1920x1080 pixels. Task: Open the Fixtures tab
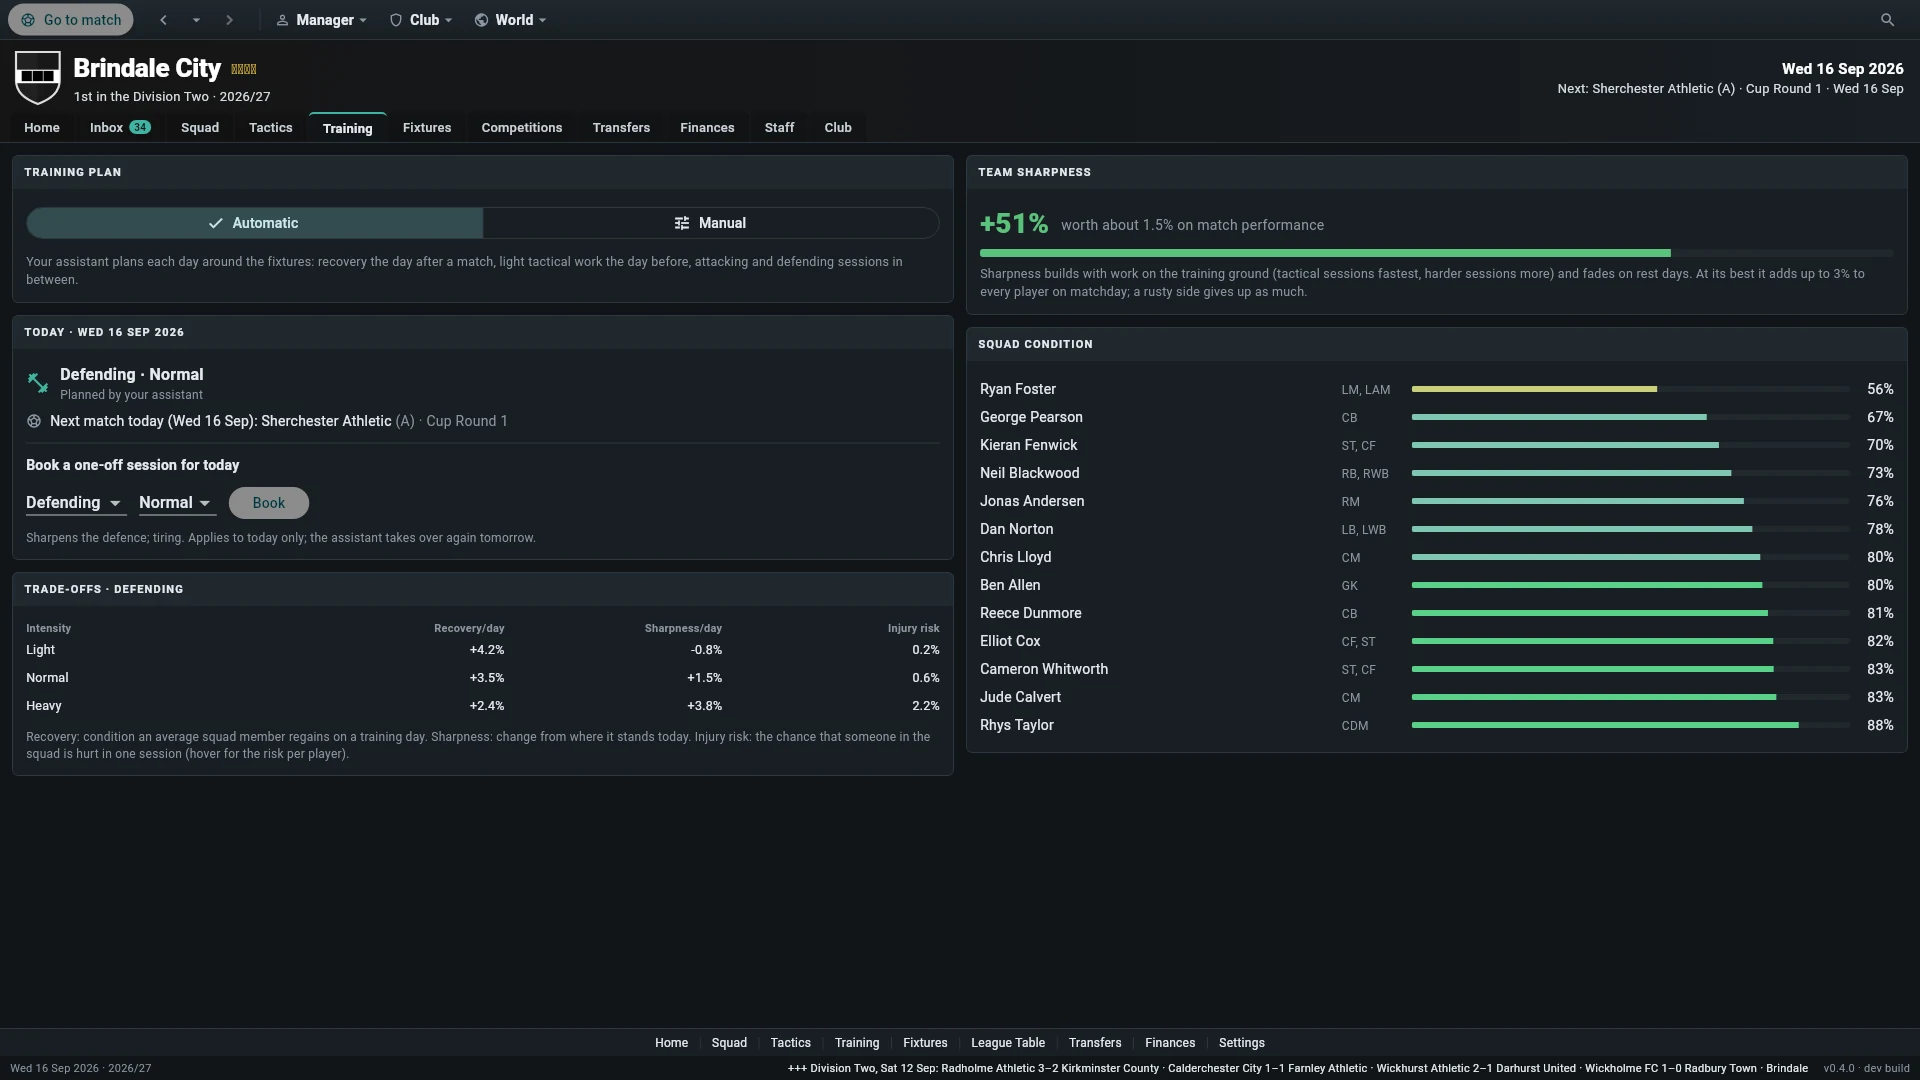tap(427, 128)
